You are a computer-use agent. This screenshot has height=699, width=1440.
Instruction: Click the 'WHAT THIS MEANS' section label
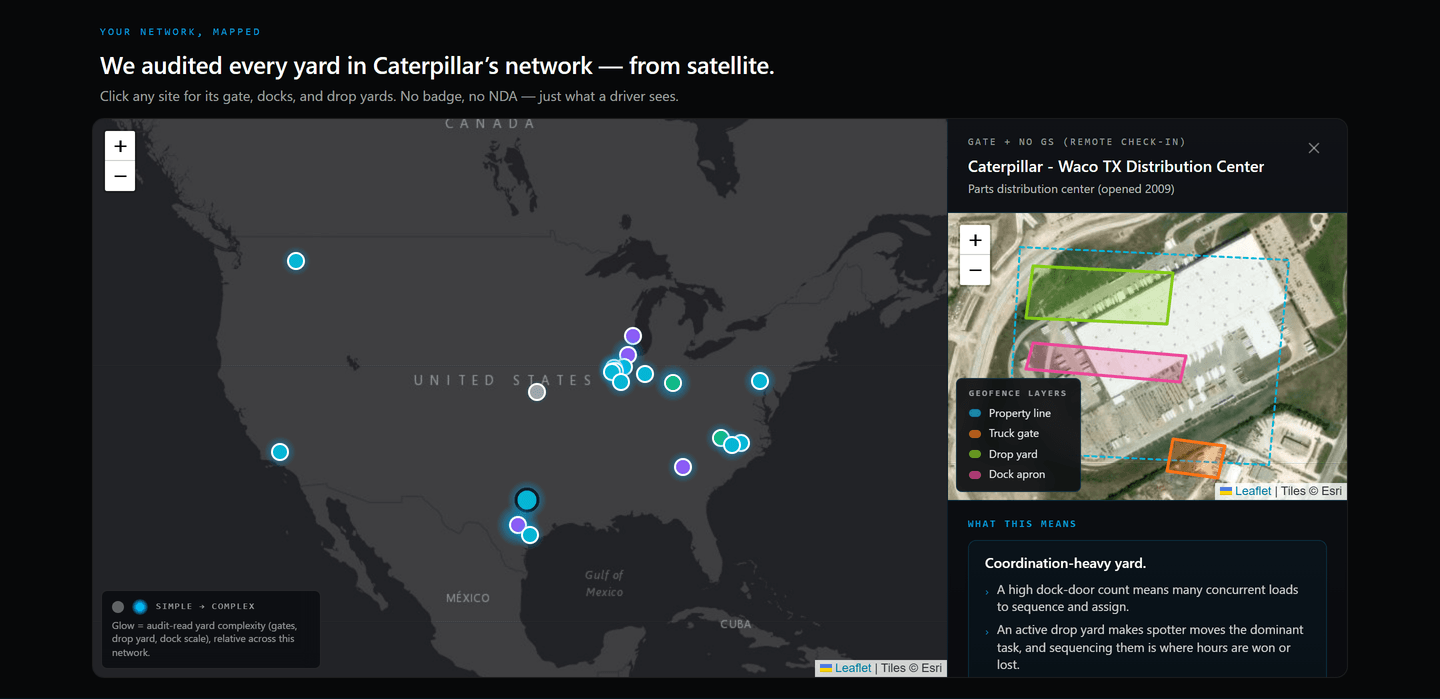coord(1022,524)
